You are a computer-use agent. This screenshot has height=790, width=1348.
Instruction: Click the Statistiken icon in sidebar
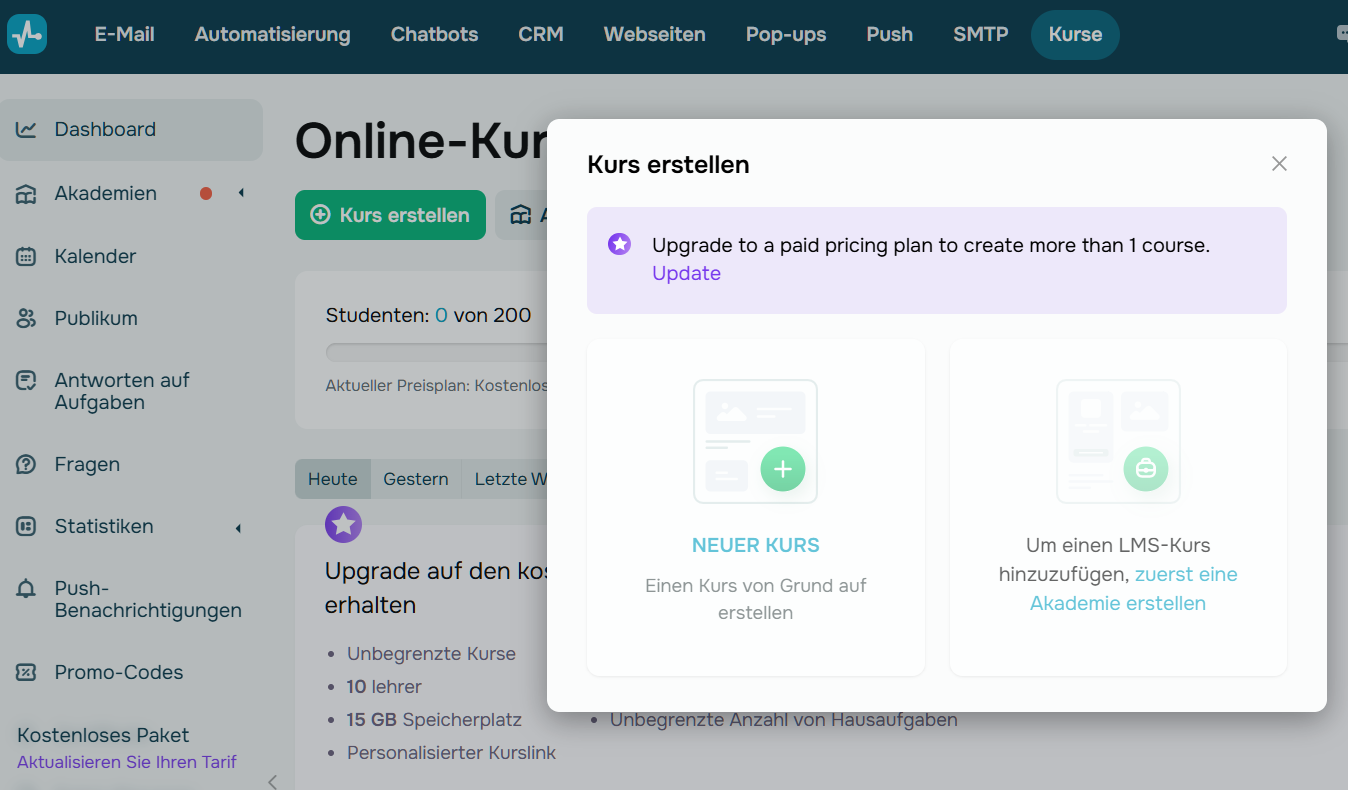26,527
